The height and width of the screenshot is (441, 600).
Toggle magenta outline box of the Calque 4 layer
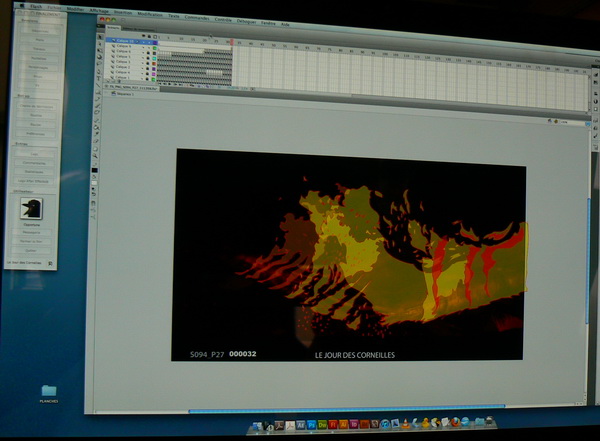154,74
